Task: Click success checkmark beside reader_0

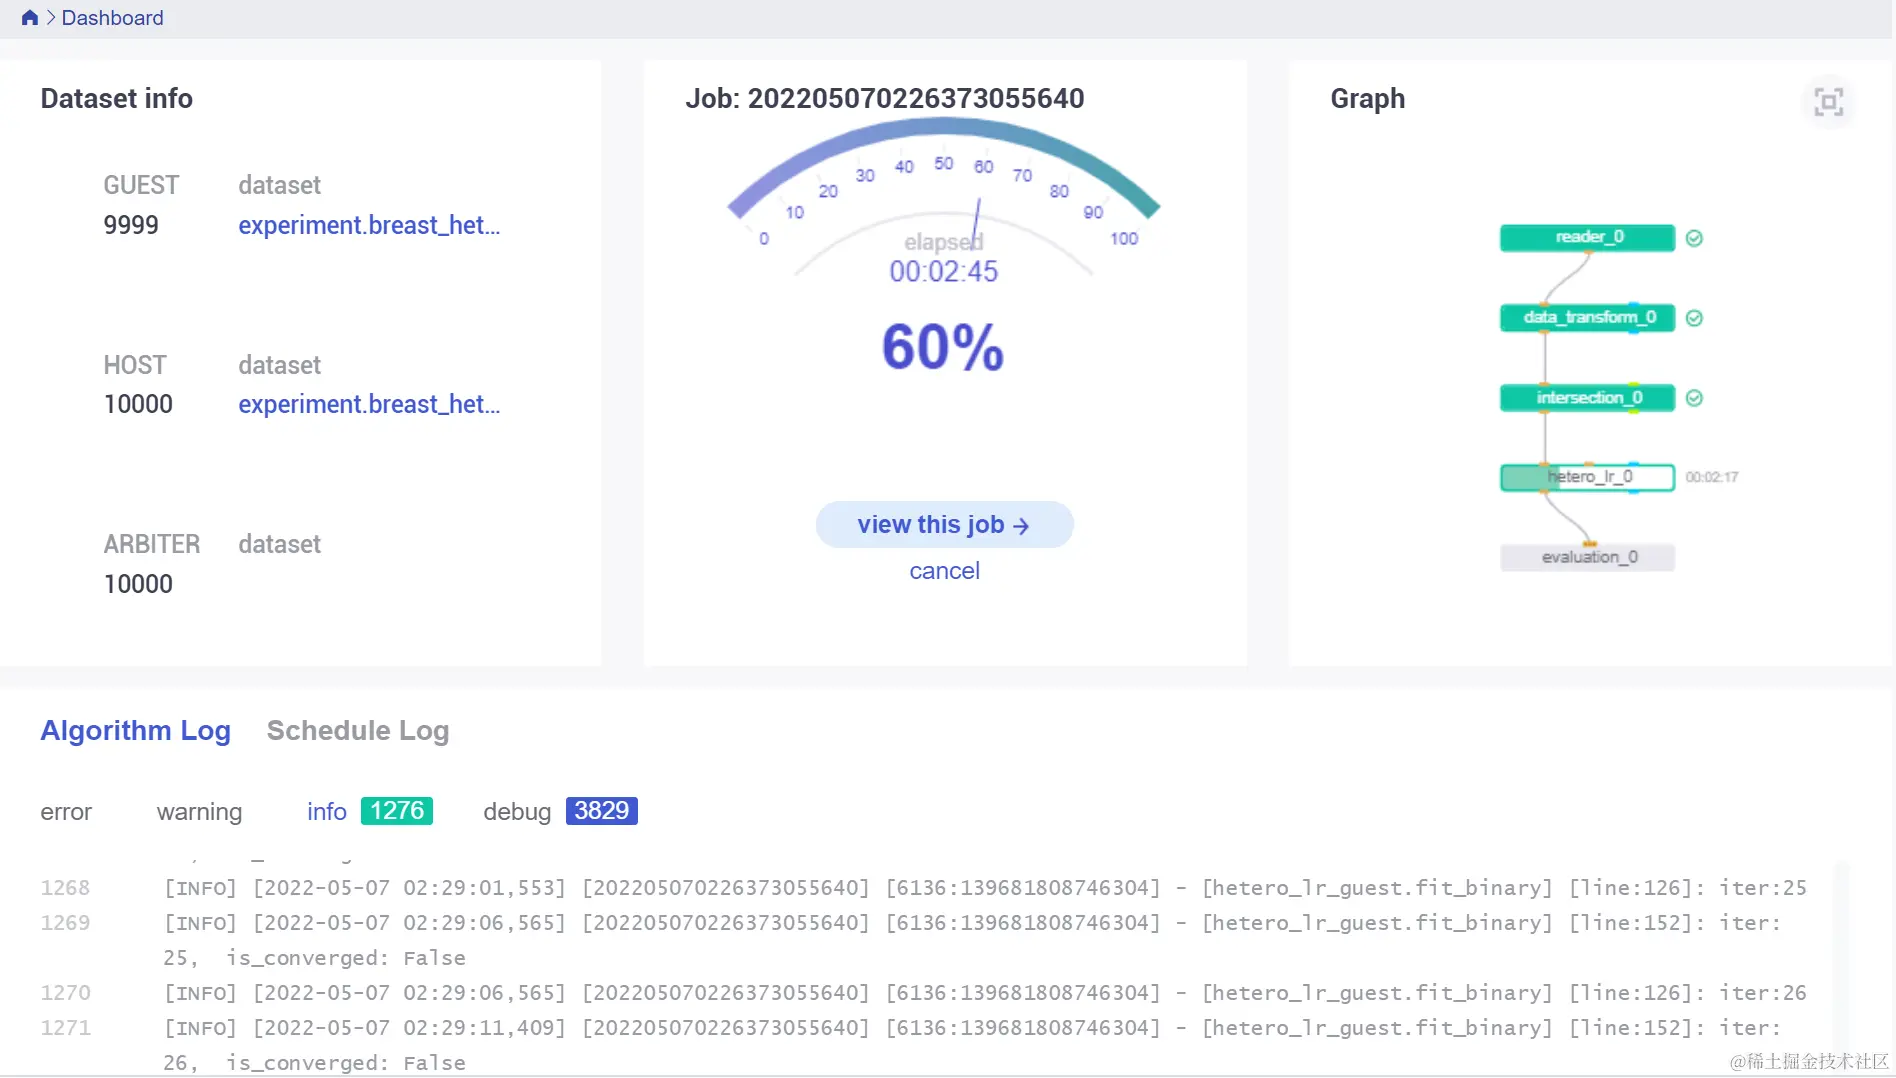Action: [1694, 238]
